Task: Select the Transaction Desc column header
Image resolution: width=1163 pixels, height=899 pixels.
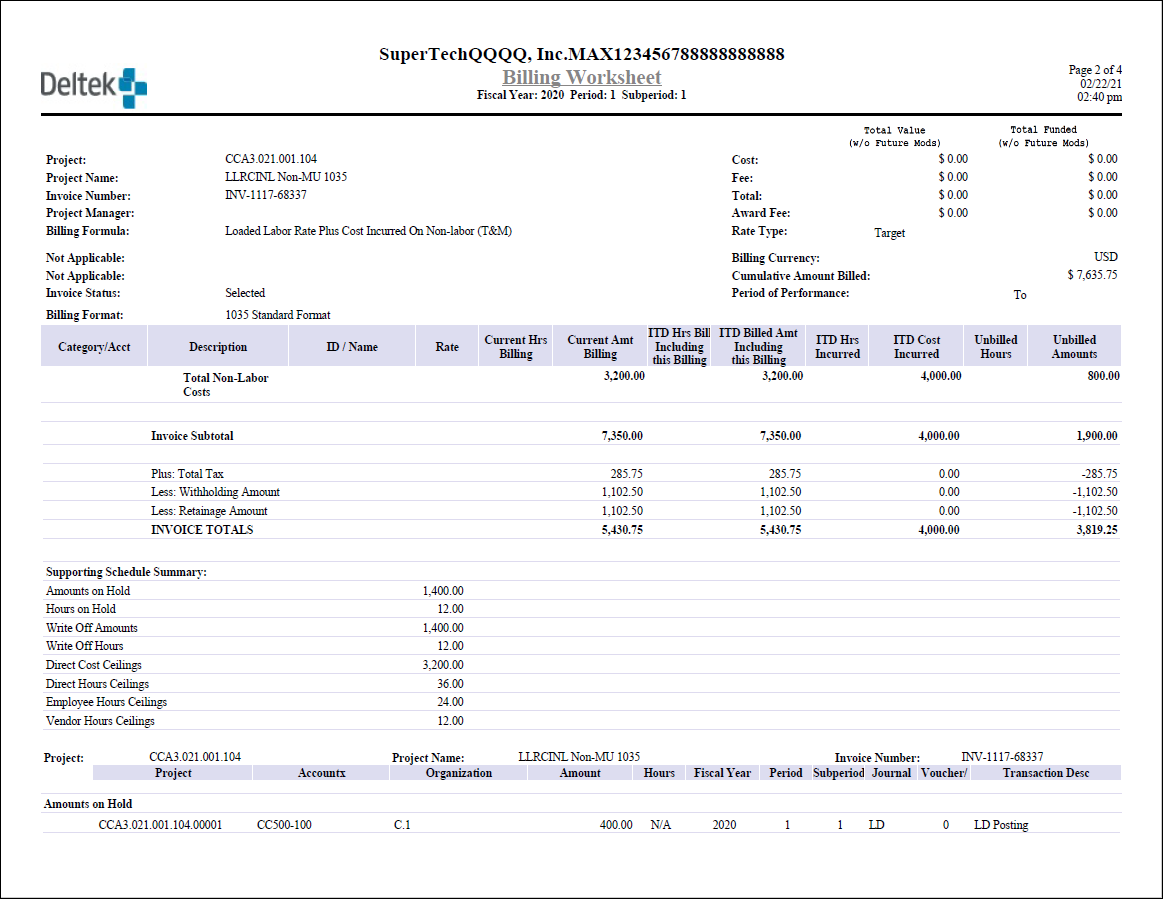Action: click(1046, 773)
